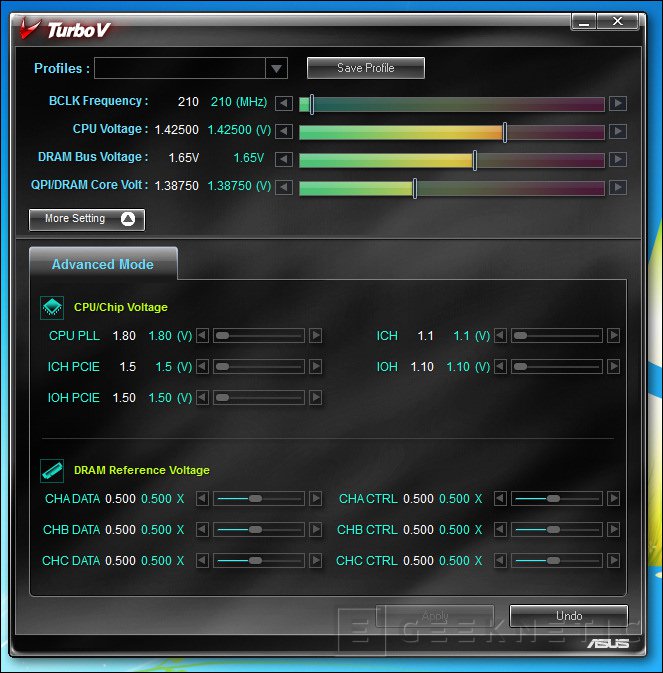Click the CHC CTRL slider thumb
The height and width of the screenshot is (673, 663).
(x=553, y=561)
